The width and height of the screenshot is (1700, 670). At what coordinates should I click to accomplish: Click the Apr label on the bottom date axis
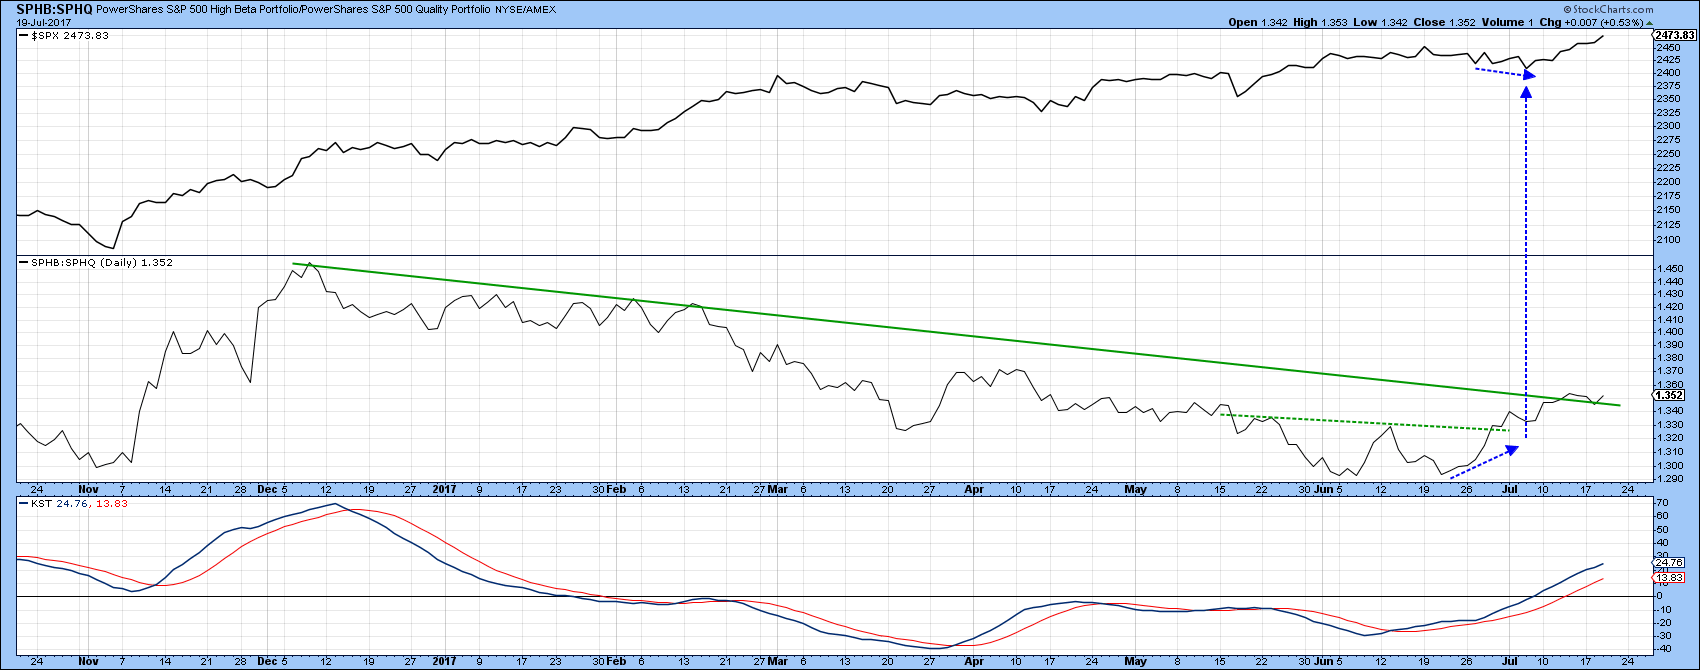coord(974,661)
